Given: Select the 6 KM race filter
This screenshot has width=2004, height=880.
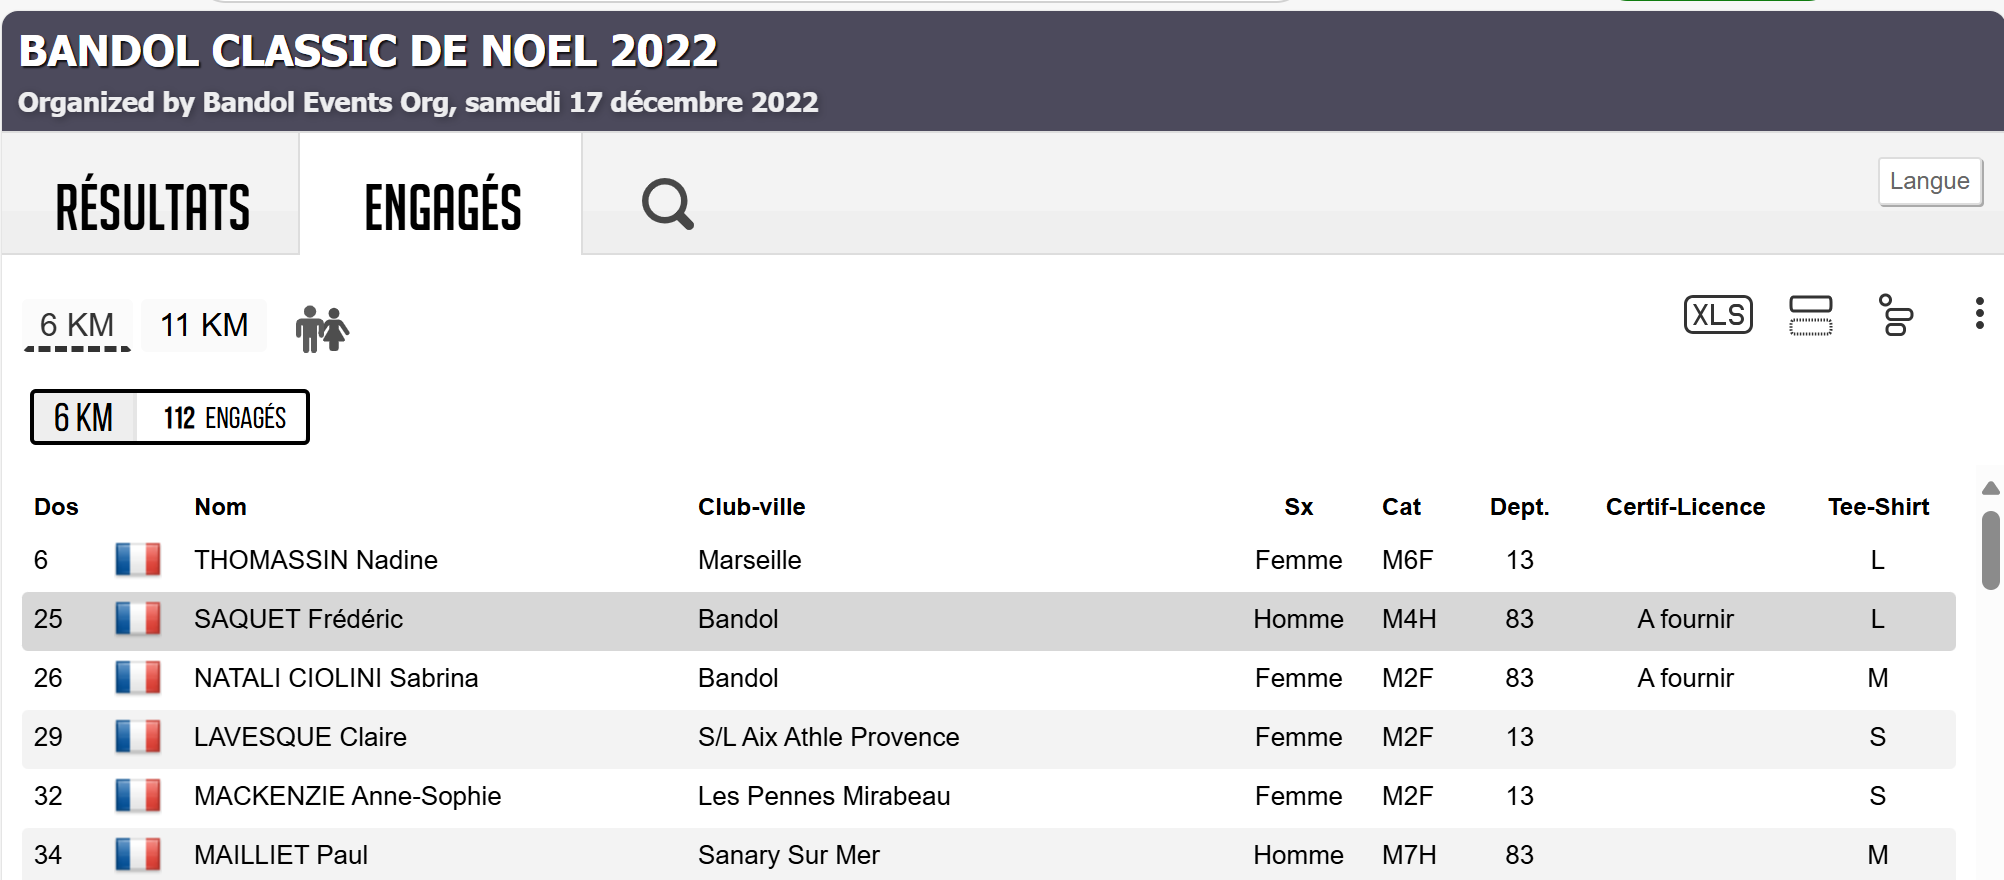Looking at the screenshot, I should point(77,325).
